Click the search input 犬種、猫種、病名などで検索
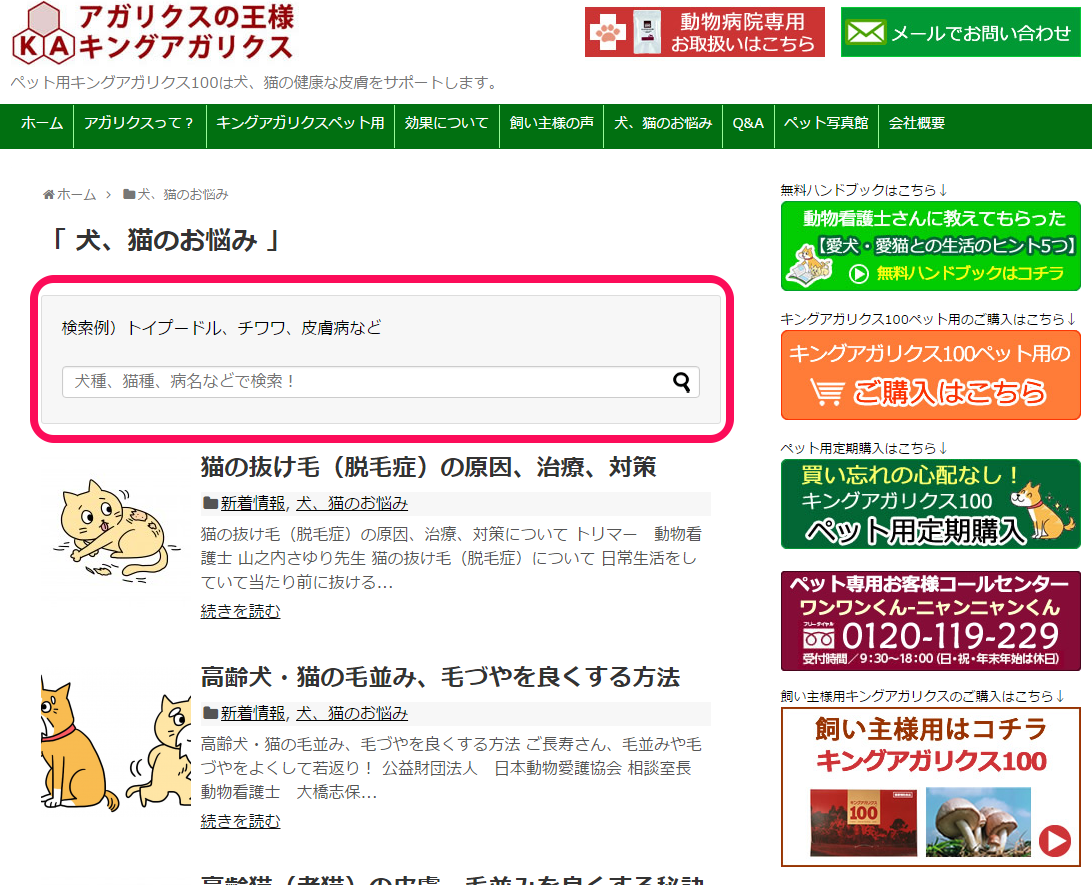1092x885 pixels. point(380,382)
